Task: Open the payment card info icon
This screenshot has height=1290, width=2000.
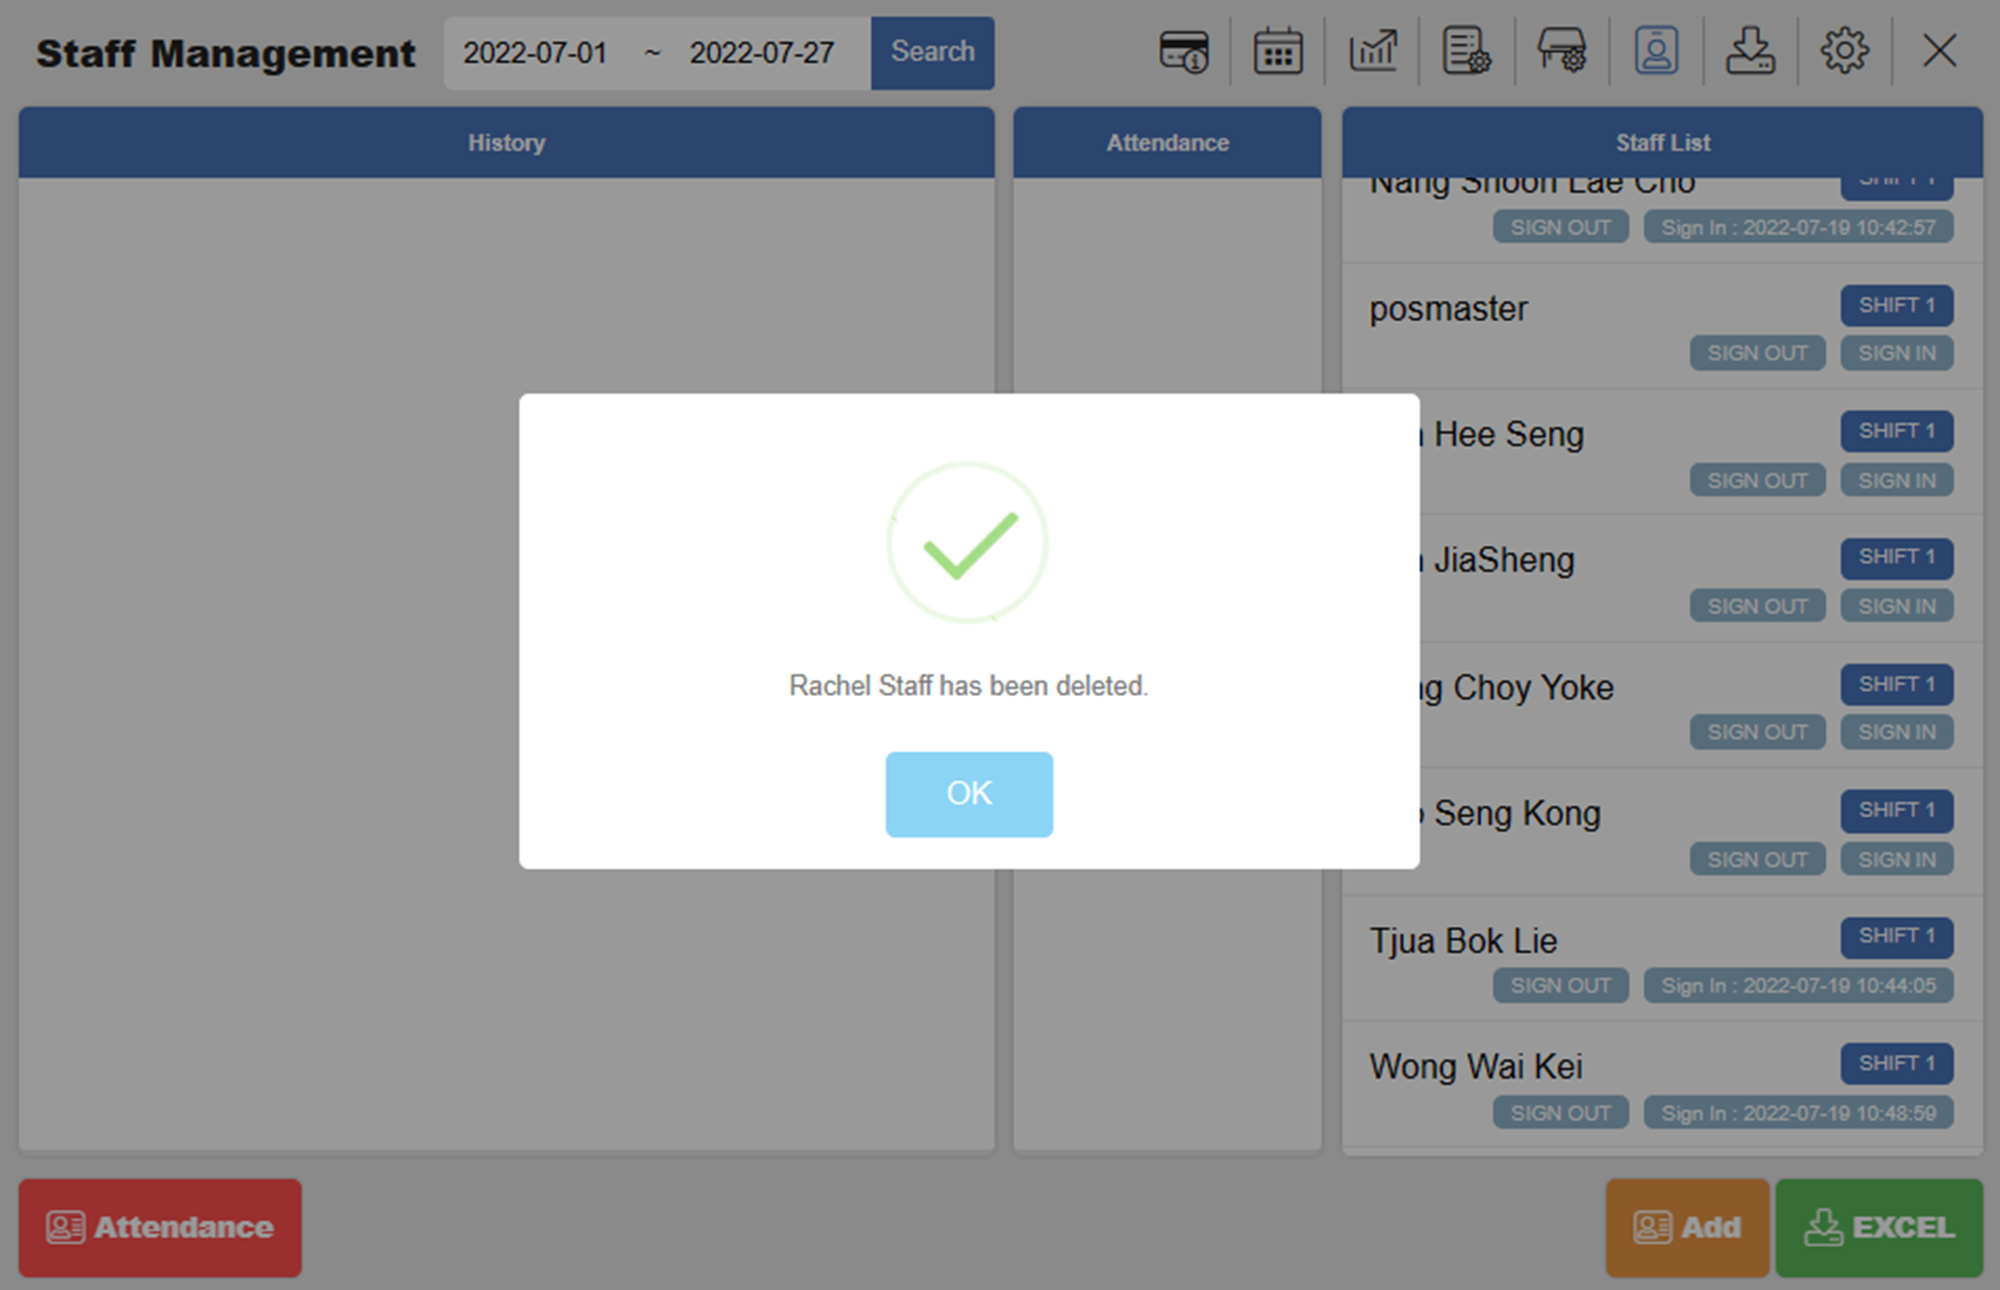Action: coord(1183,51)
